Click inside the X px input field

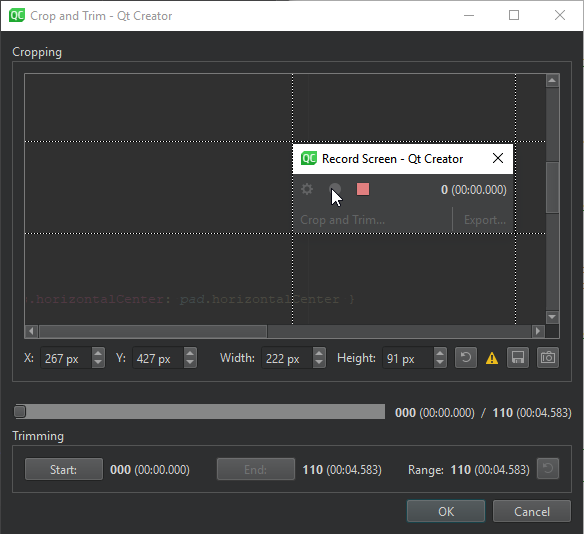[66, 358]
